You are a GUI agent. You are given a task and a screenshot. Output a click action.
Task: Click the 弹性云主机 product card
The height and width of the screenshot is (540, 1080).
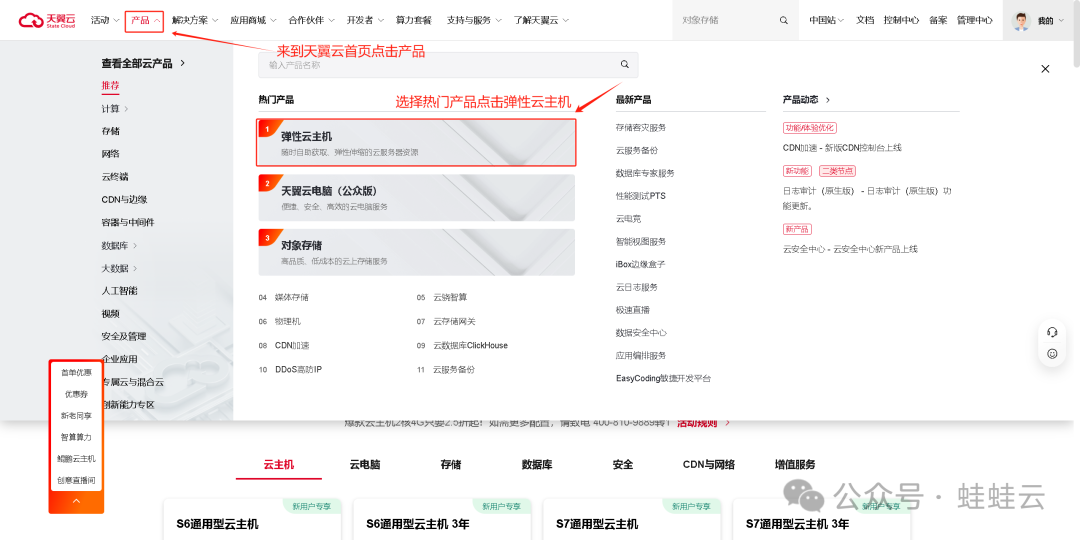[x=417, y=143]
